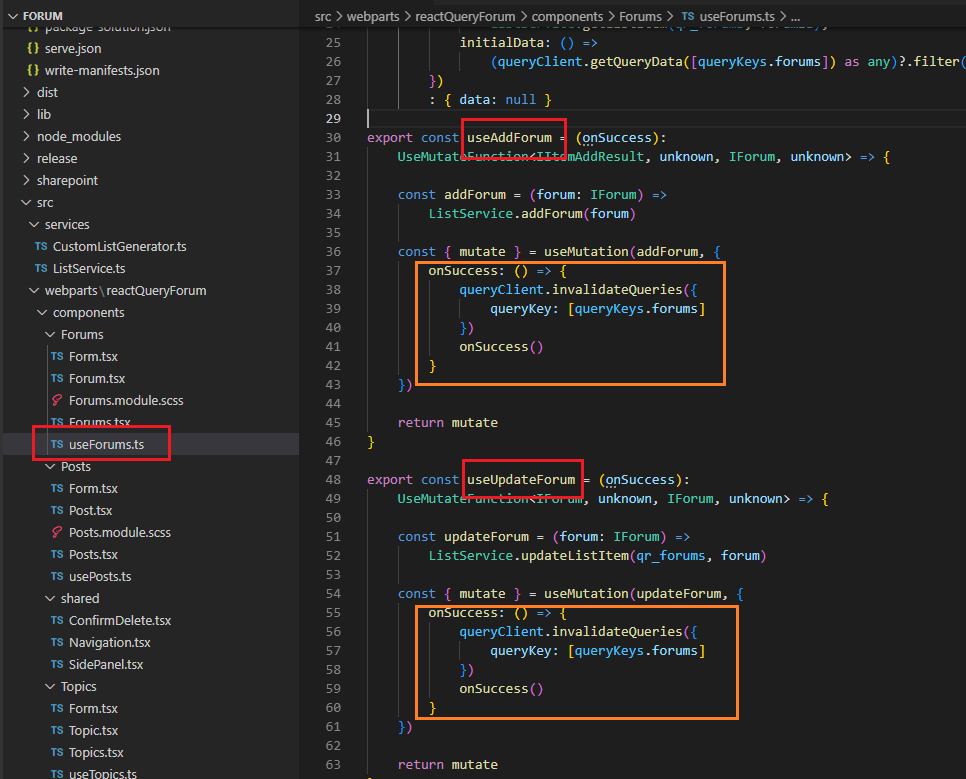
Task: Expand the sharepoint folder arrow
Action: tap(27, 180)
